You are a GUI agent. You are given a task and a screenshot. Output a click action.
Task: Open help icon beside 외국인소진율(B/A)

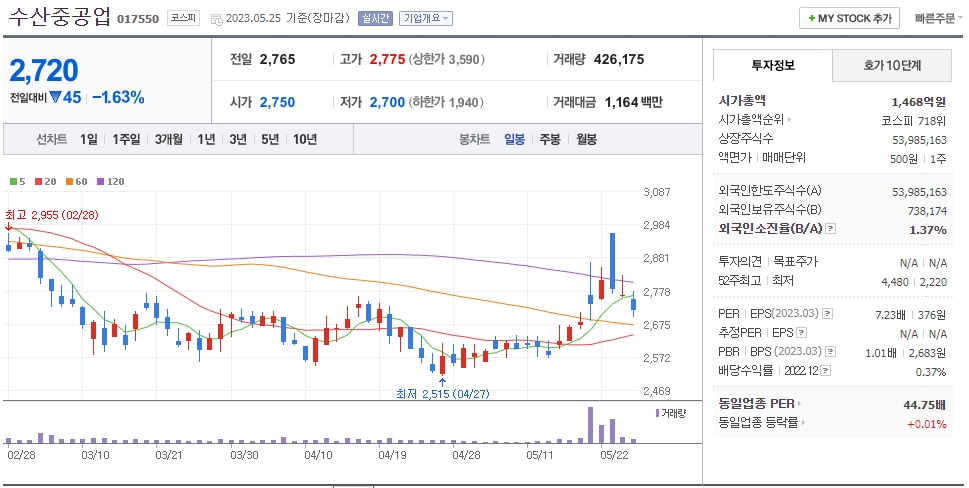(x=831, y=229)
